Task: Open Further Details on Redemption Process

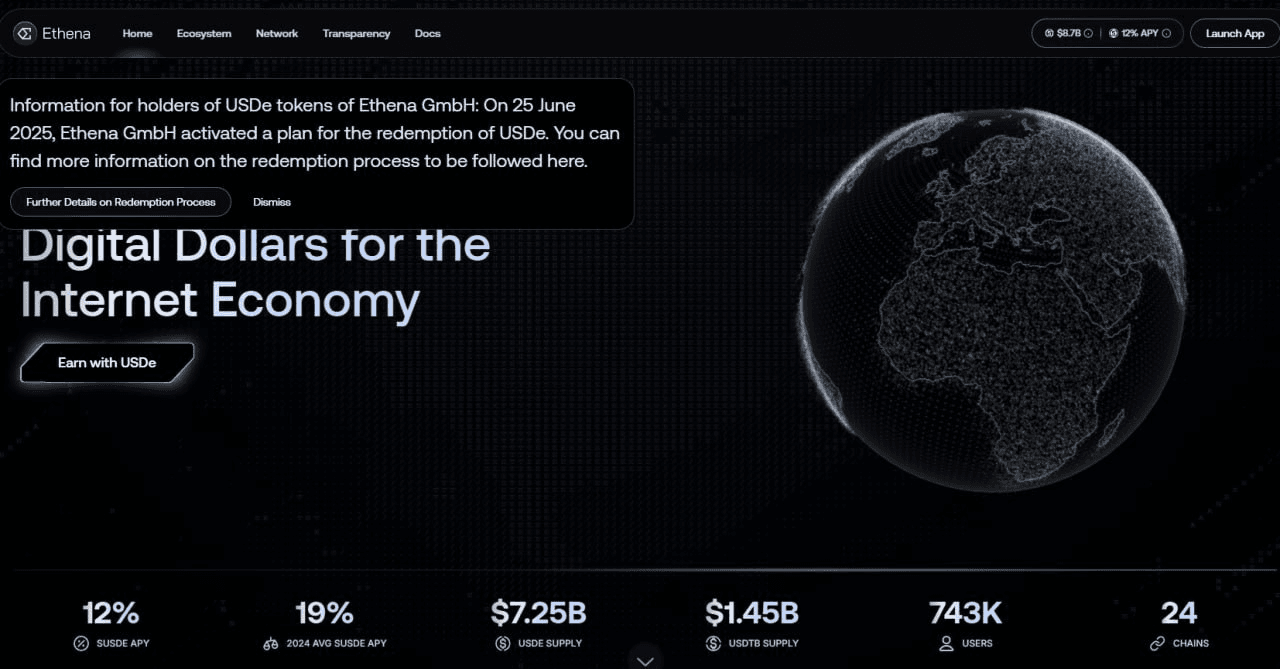Action: pyautogui.click(x=121, y=202)
